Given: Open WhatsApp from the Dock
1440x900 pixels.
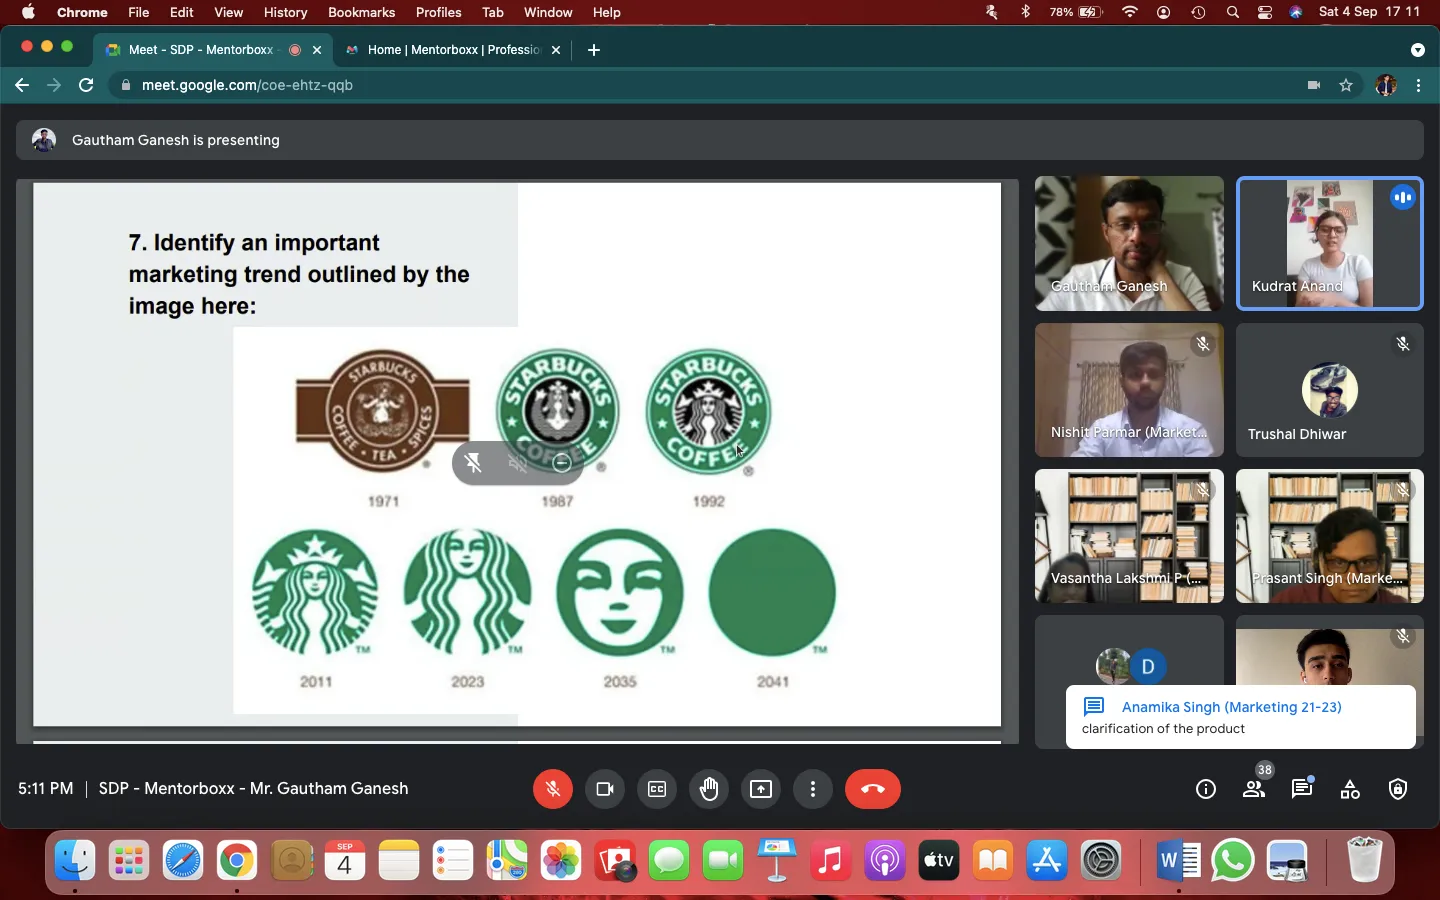Looking at the screenshot, I should pos(1233,860).
